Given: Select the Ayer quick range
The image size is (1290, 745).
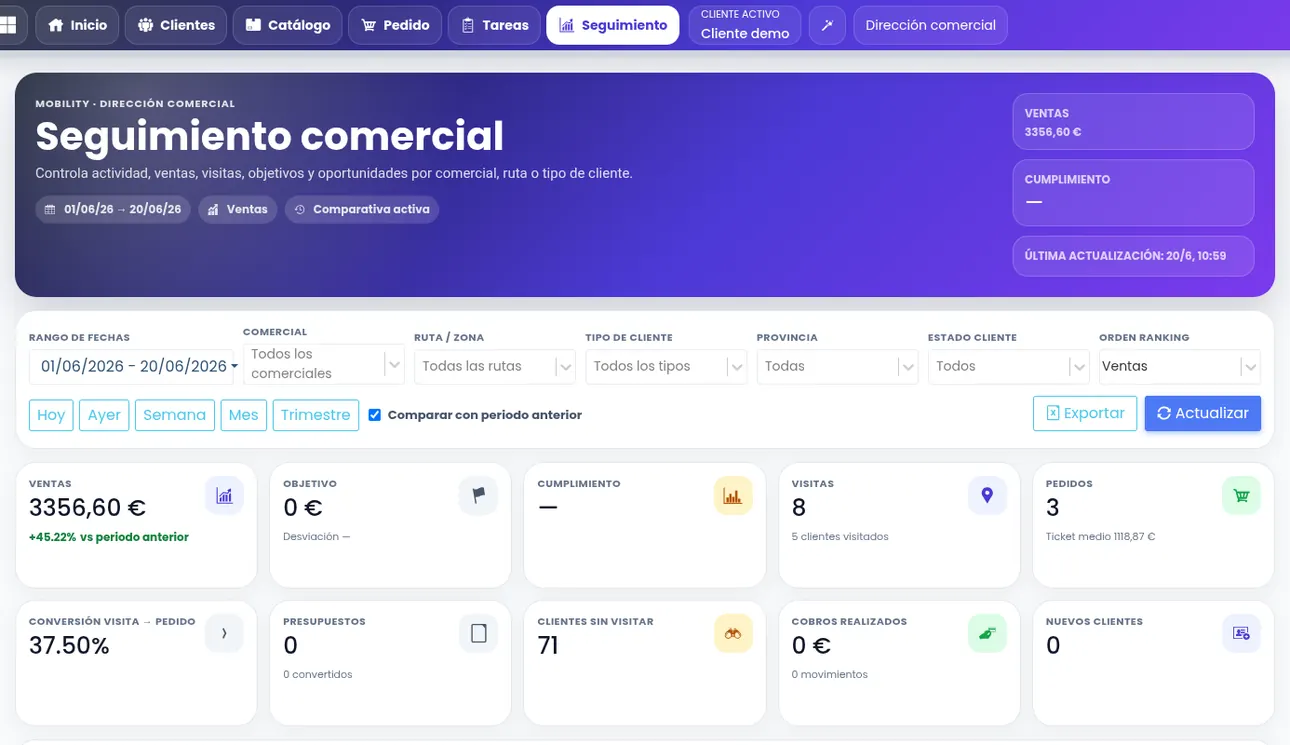Looking at the screenshot, I should [x=104, y=415].
